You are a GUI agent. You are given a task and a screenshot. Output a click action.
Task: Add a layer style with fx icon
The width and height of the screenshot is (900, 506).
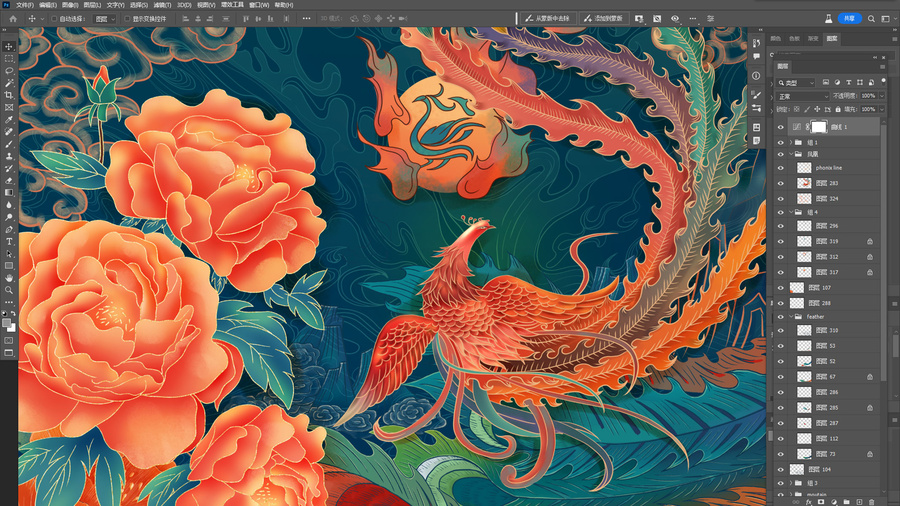808,502
